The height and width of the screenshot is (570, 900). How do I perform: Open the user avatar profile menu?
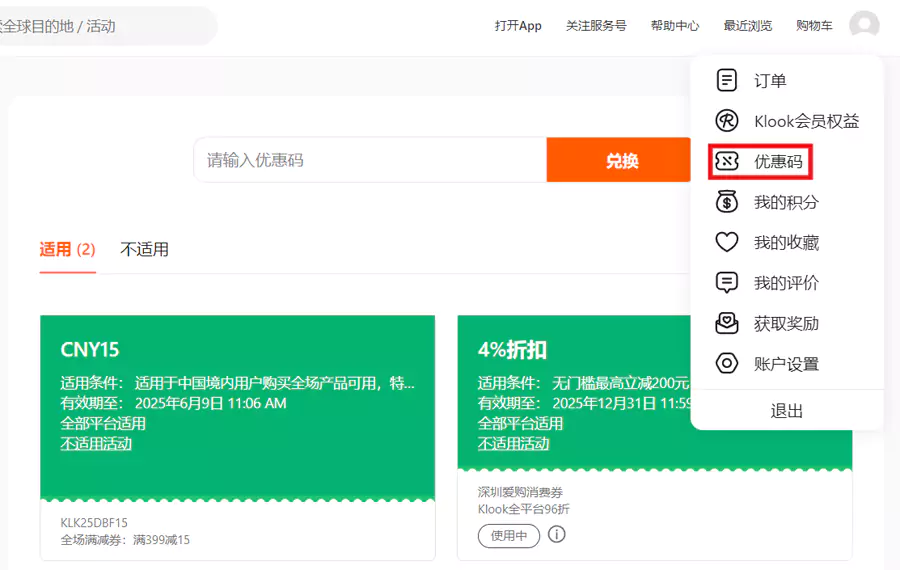[864, 26]
